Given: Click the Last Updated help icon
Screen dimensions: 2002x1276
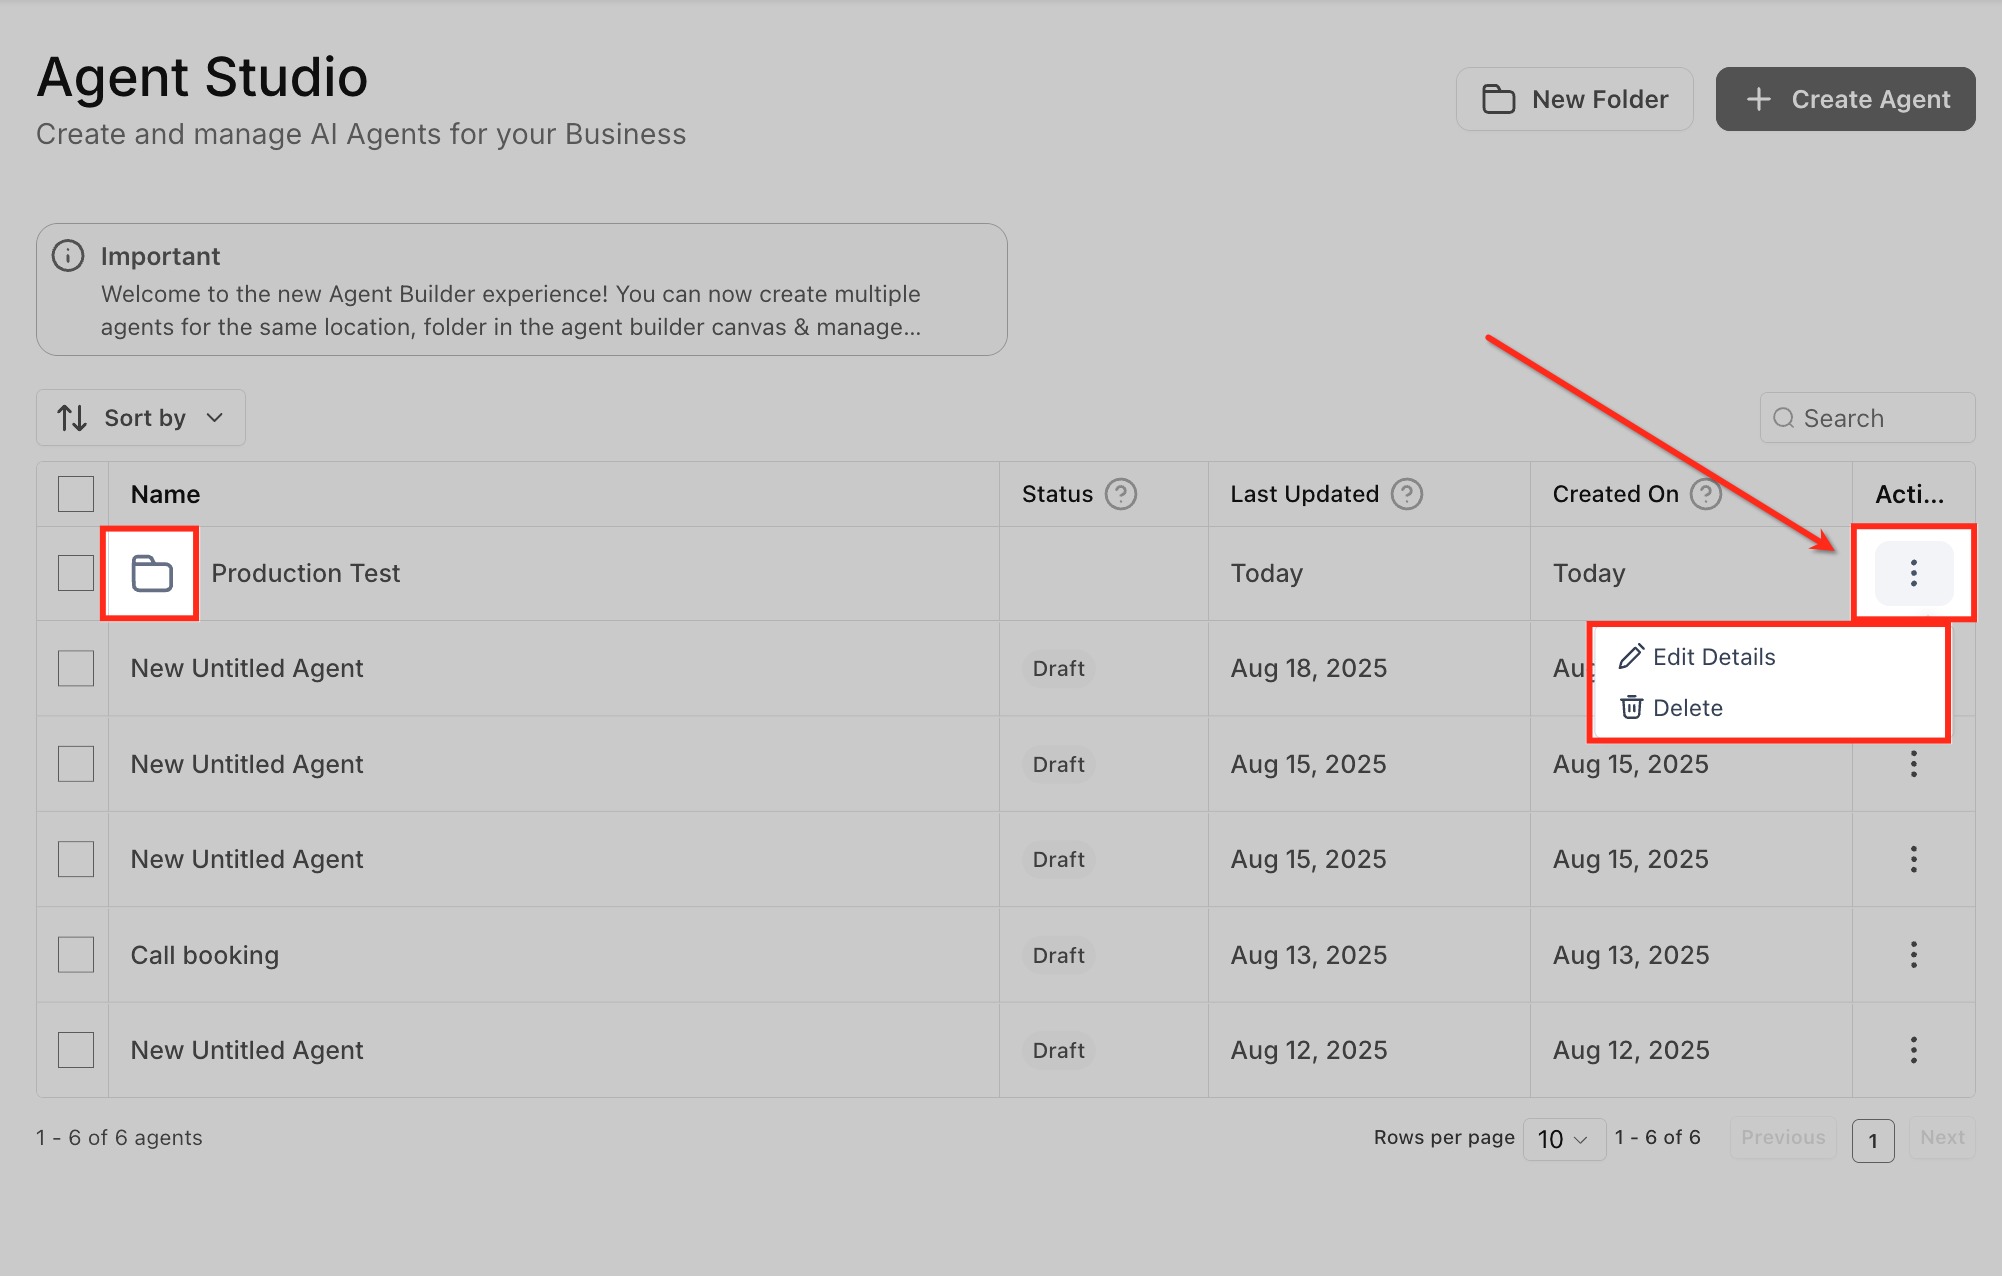Looking at the screenshot, I should point(1406,494).
